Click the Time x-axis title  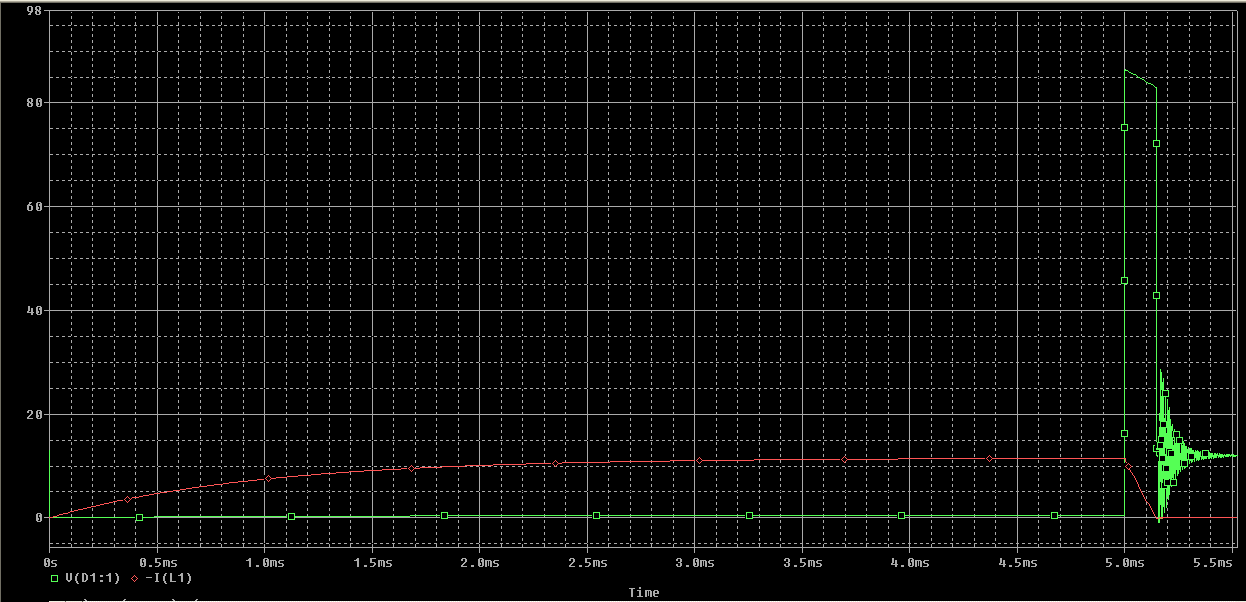(x=644, y=593)
